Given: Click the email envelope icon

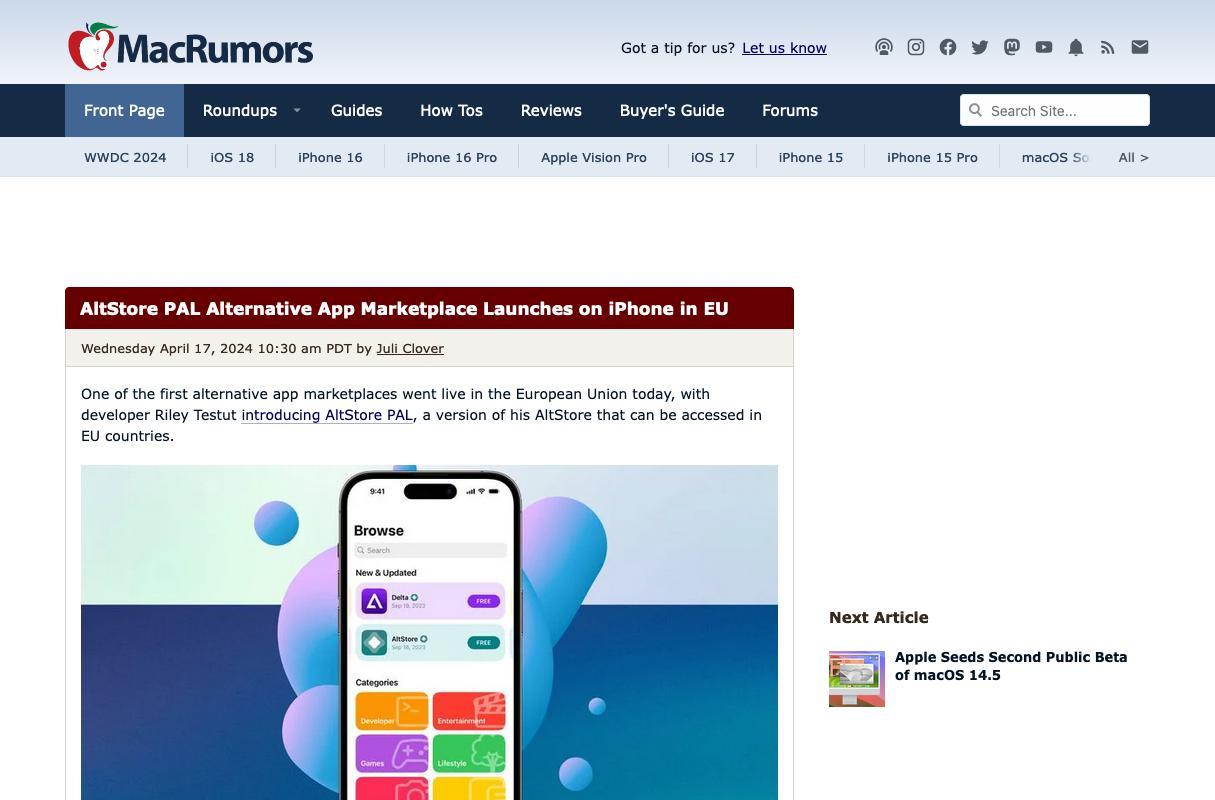Looking at the screenshot, I should click(1140, 47).
